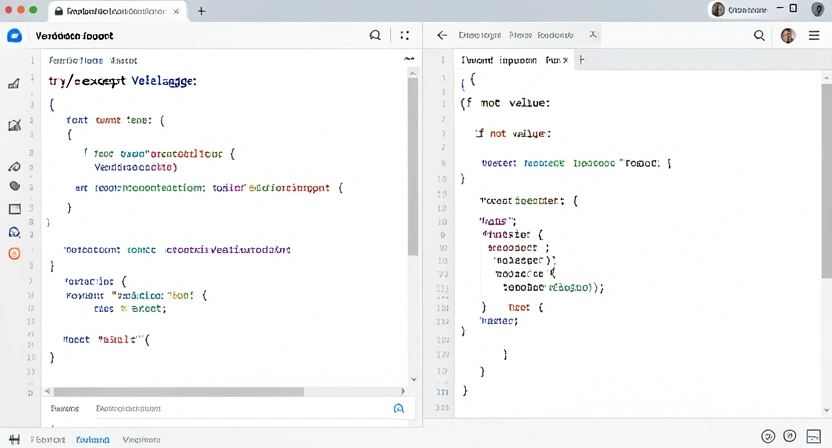This screenshot has height=448, width=832.
Task: Click the horizontal scrollbar thumb under the left editor
Action: [x=178, y=392]
